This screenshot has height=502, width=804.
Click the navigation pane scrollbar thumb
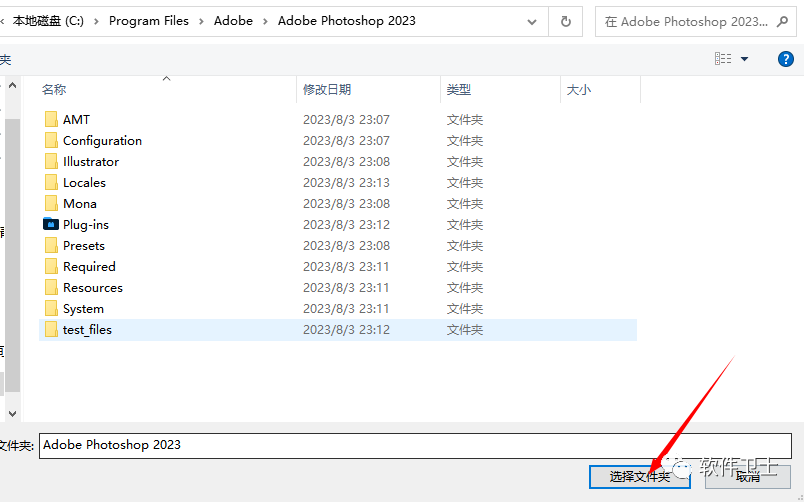(x=13, y=256)
